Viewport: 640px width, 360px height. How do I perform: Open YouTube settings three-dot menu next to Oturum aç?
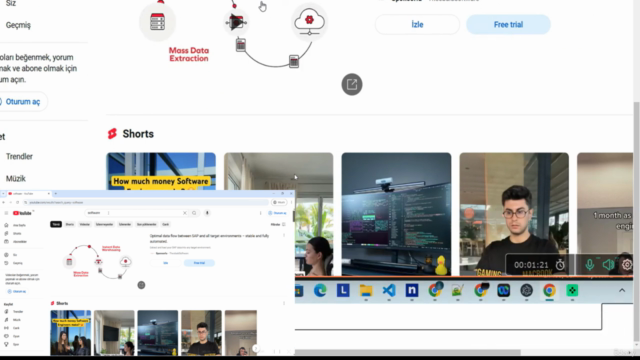click(x=260, y=213)
